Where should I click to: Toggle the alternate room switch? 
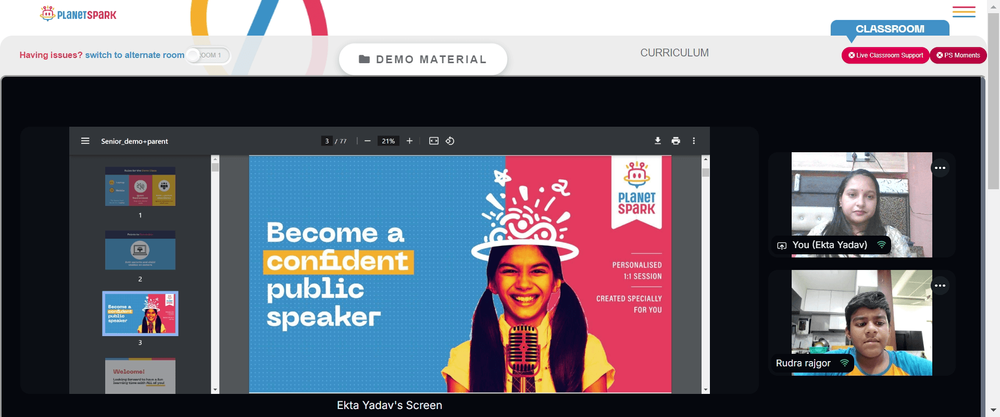pyautogui.click(x=207, y=55)
